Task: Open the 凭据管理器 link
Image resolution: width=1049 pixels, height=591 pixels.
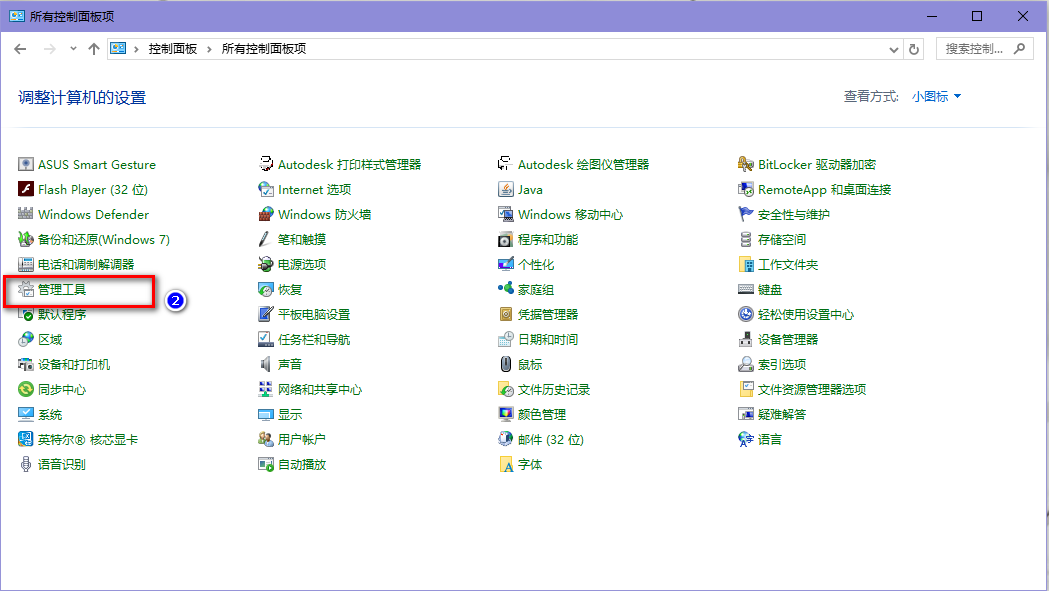Action: 548,315
